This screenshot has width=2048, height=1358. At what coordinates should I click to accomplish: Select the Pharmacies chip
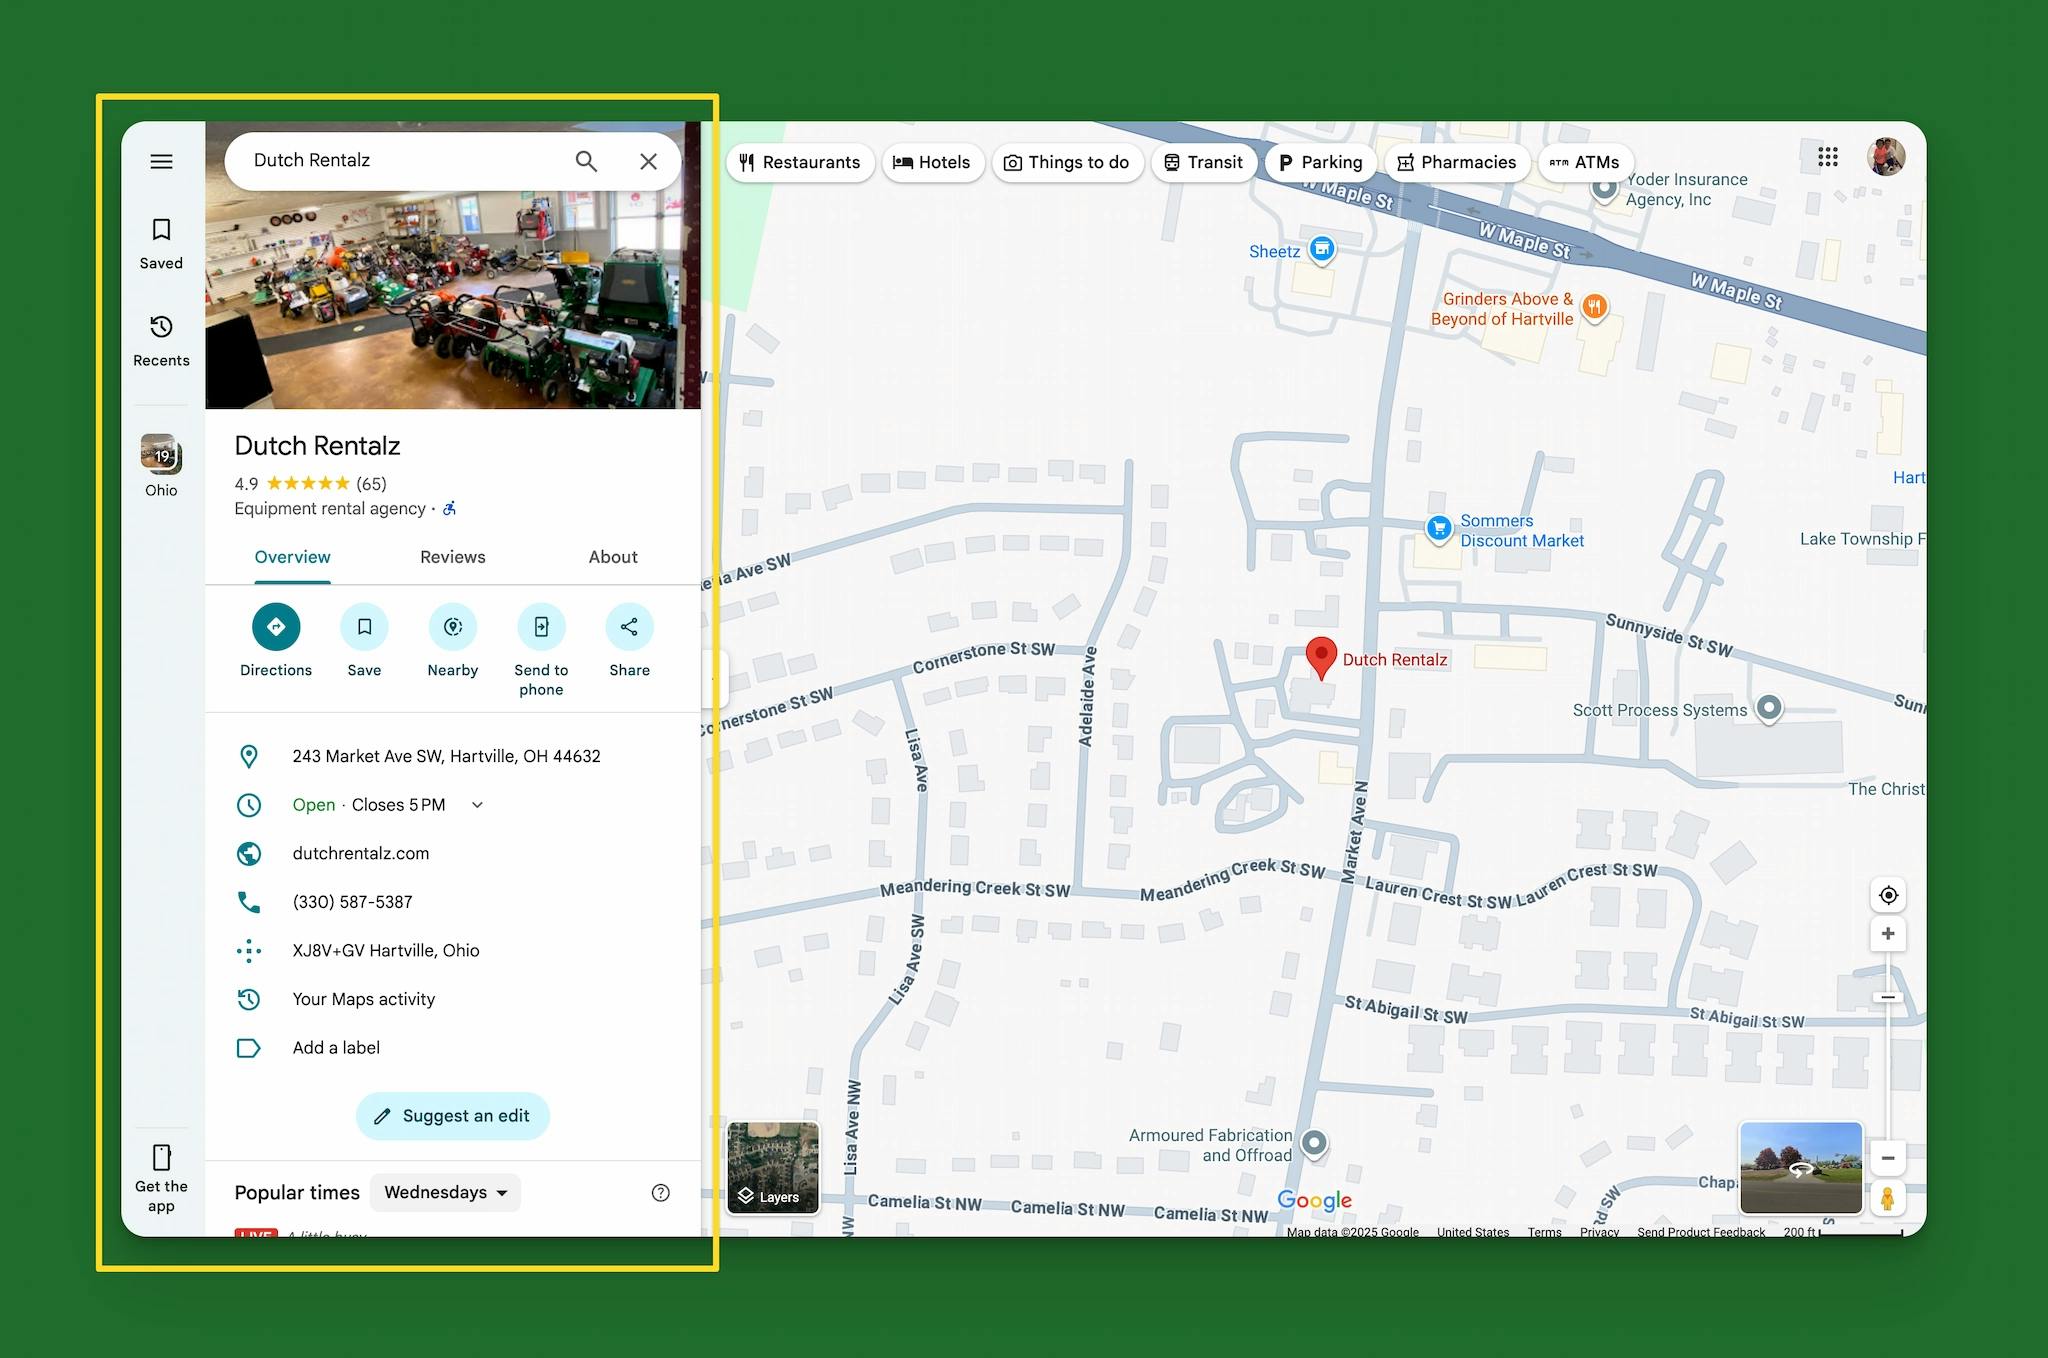[x=1457, y=162]
